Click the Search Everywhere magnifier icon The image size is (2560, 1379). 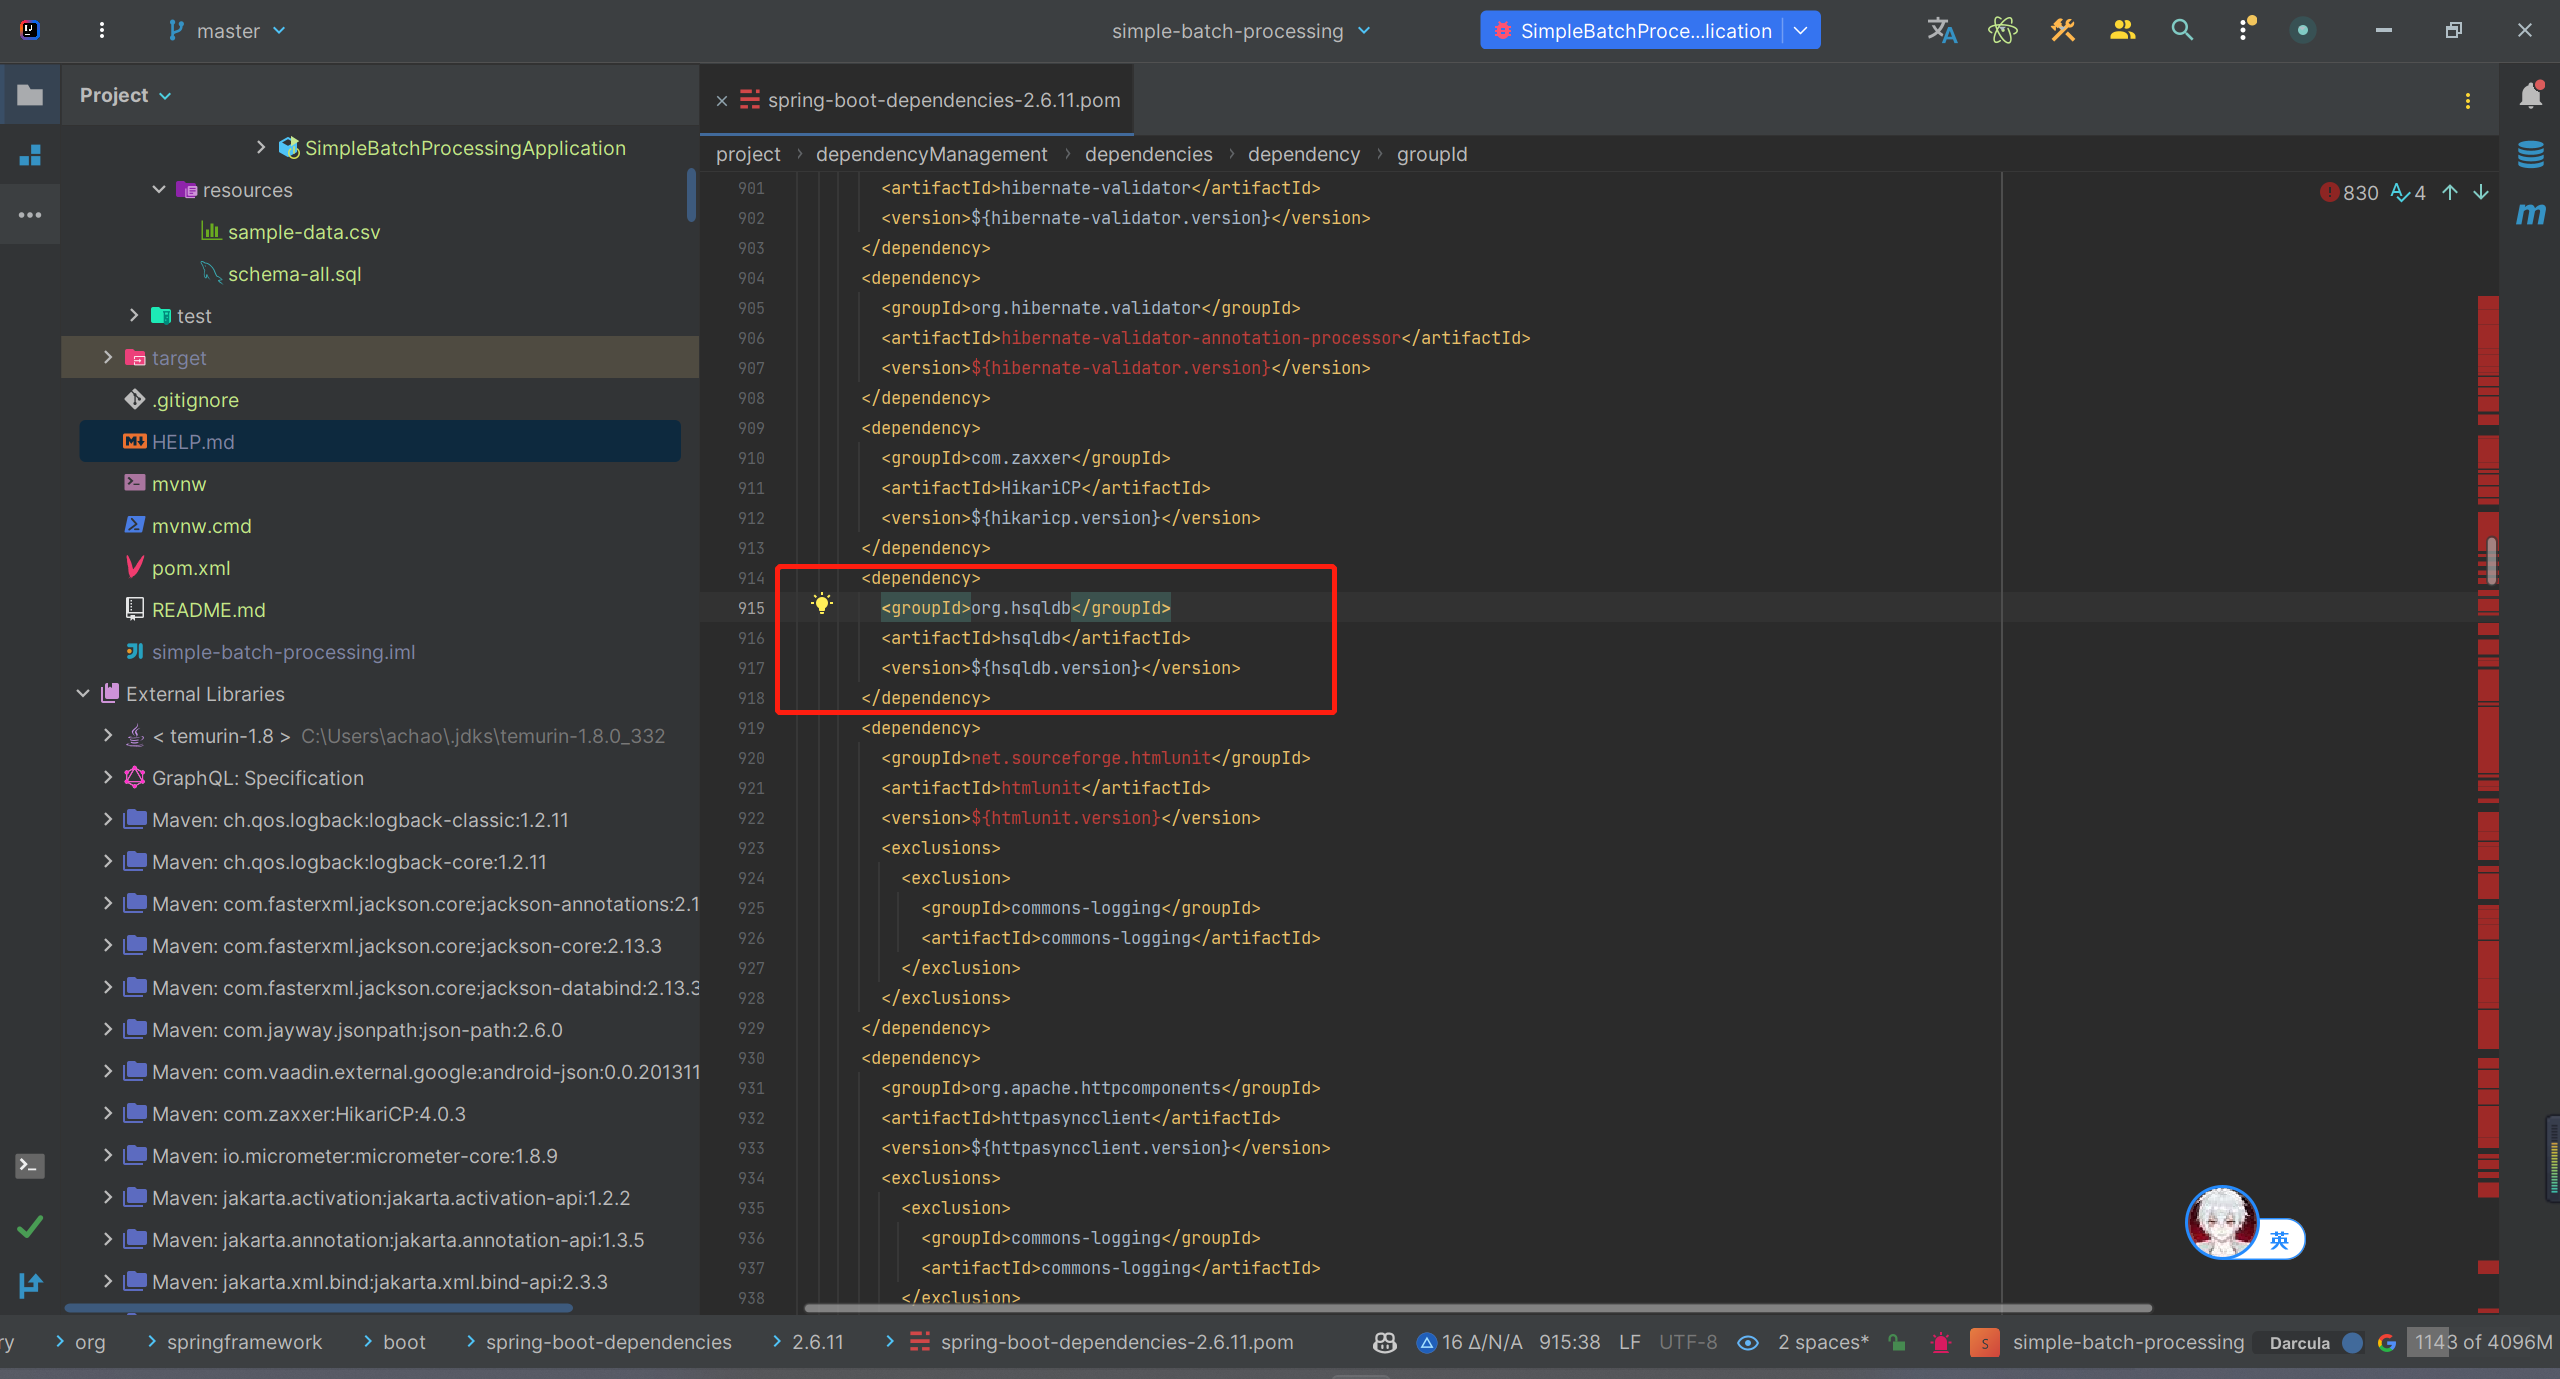pyautogui.click(x=2182, y=31)
